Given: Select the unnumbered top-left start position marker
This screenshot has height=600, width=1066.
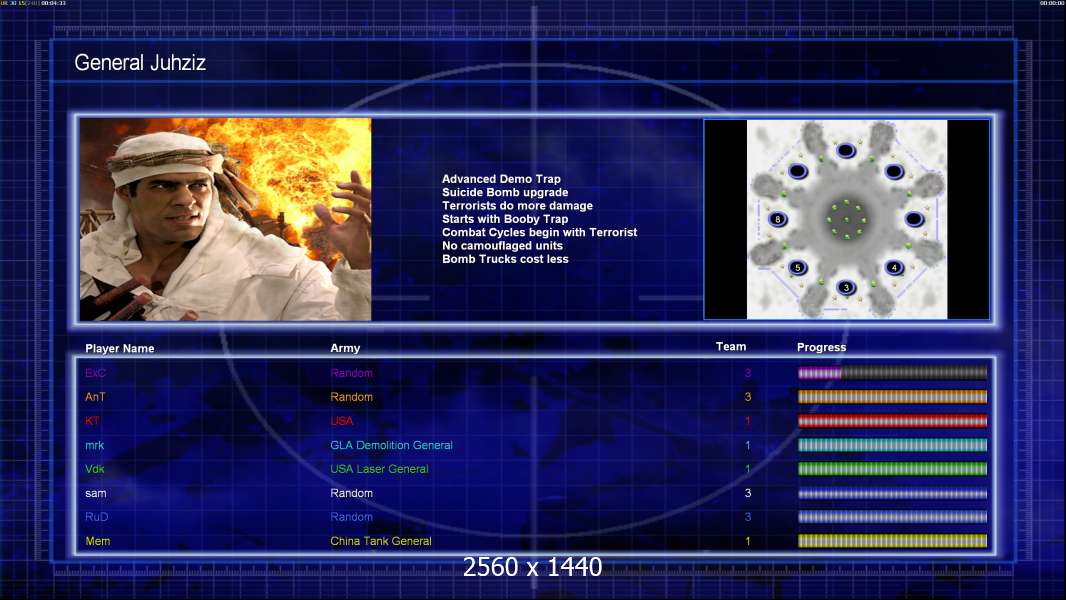Looking at the screenshot, I should tap(798, 171).
